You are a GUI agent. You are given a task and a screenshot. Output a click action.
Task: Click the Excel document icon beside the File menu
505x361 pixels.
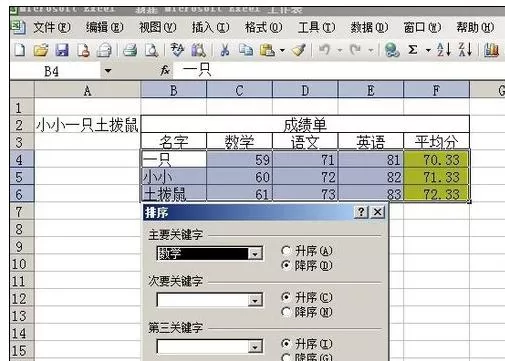tap(18, 27)
